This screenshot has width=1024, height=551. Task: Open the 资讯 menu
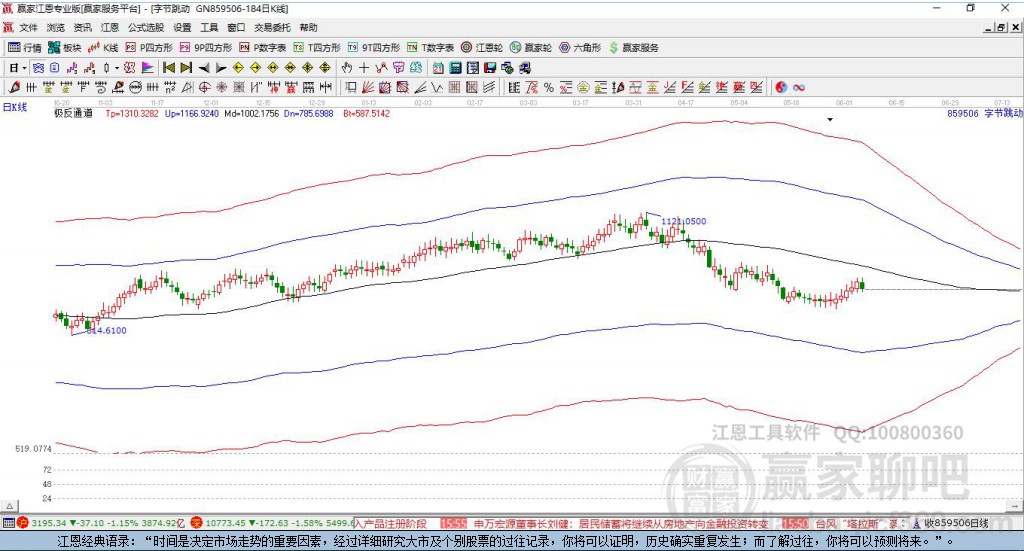(x=82, y=27)
